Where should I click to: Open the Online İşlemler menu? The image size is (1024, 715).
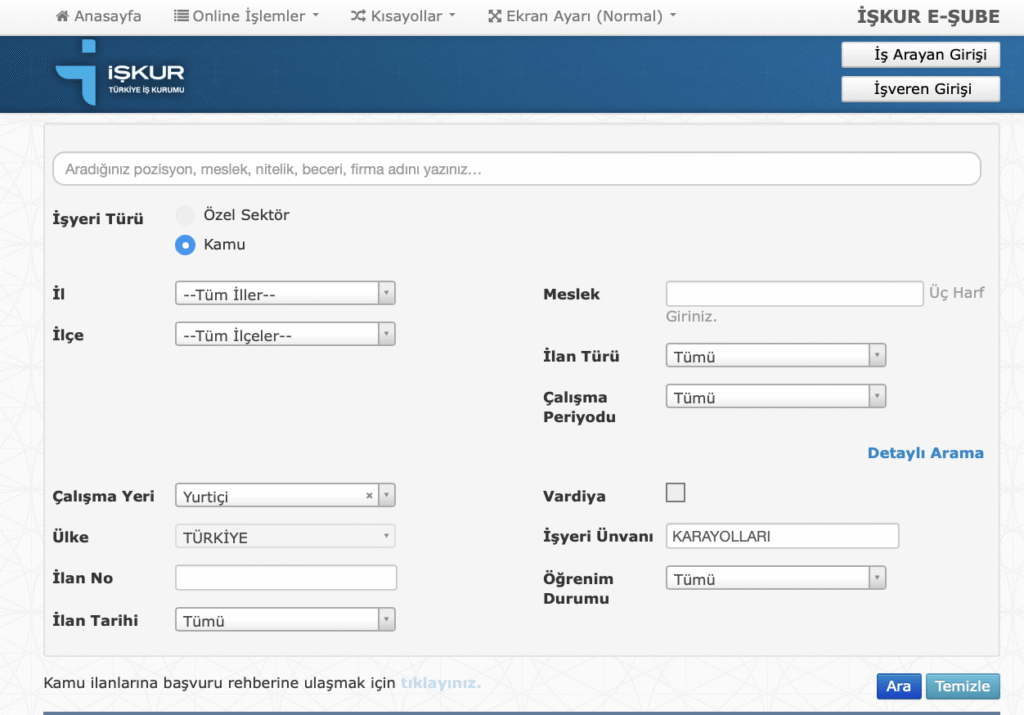point(247,16)
